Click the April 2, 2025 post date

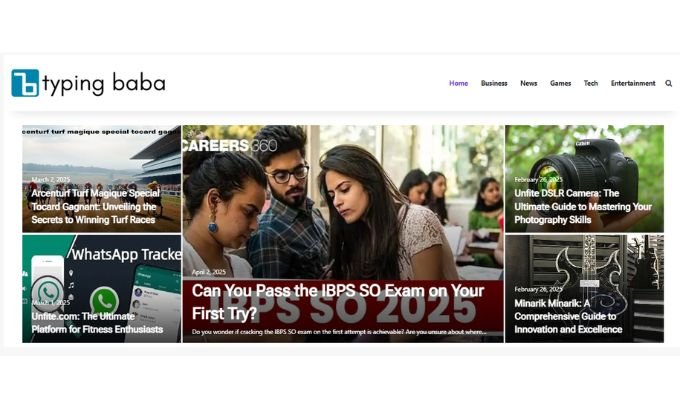click(209, 272)
